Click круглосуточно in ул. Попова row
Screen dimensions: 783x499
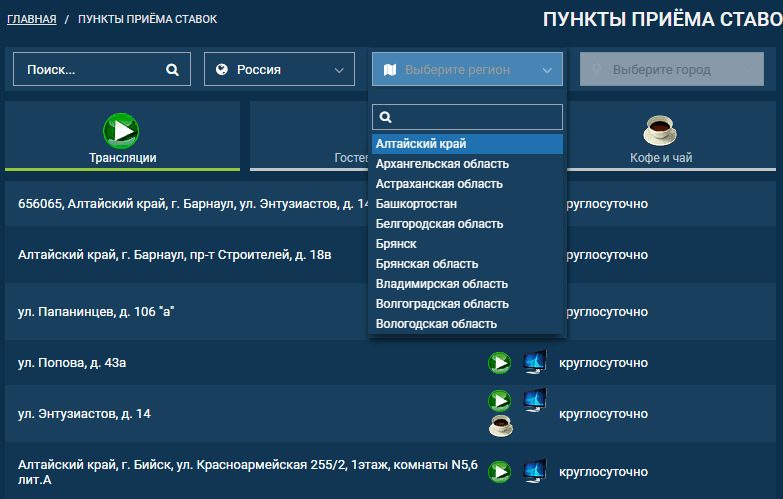tap(603, 363)
